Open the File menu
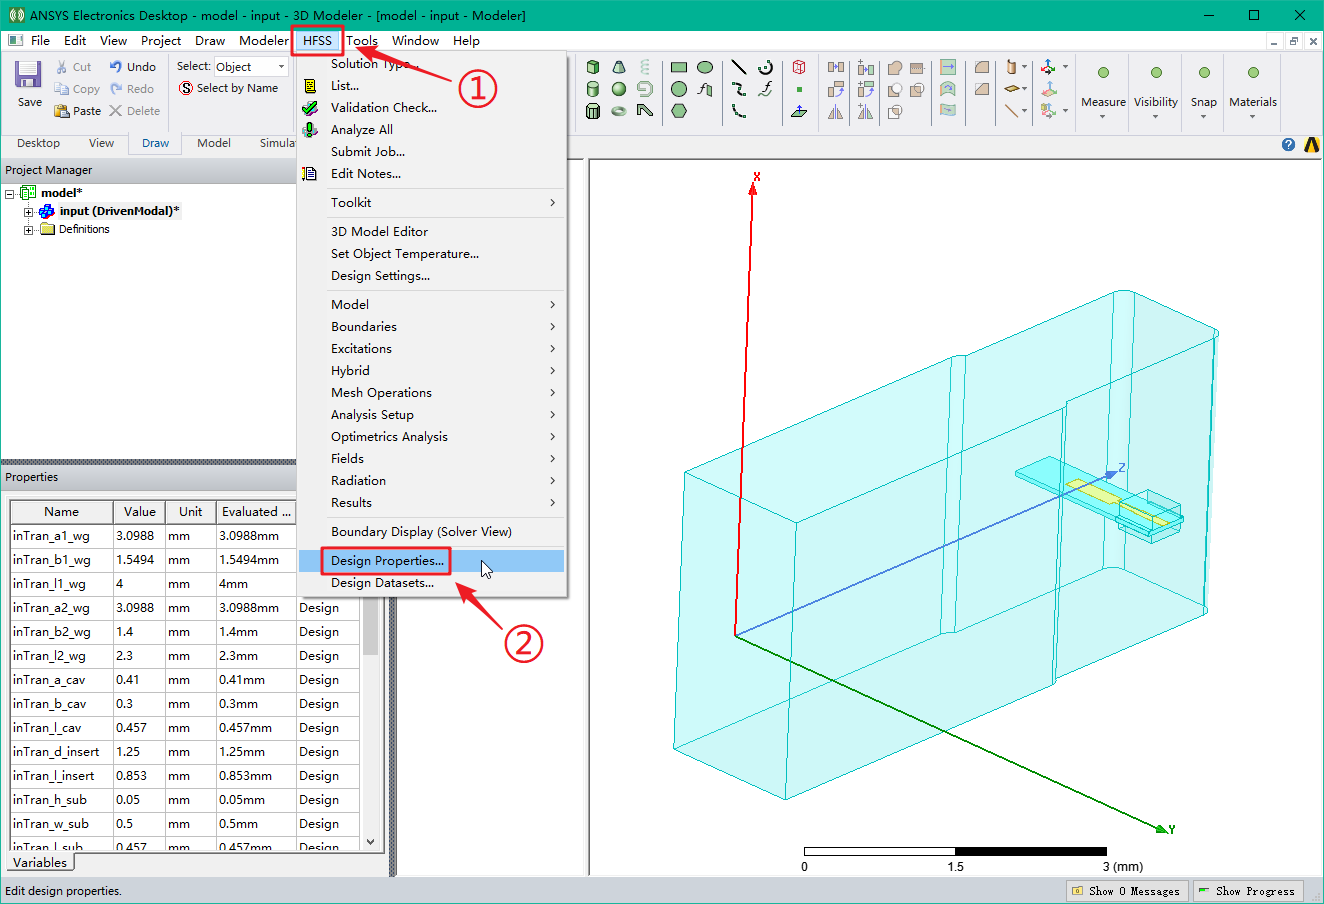 point(40,40)
